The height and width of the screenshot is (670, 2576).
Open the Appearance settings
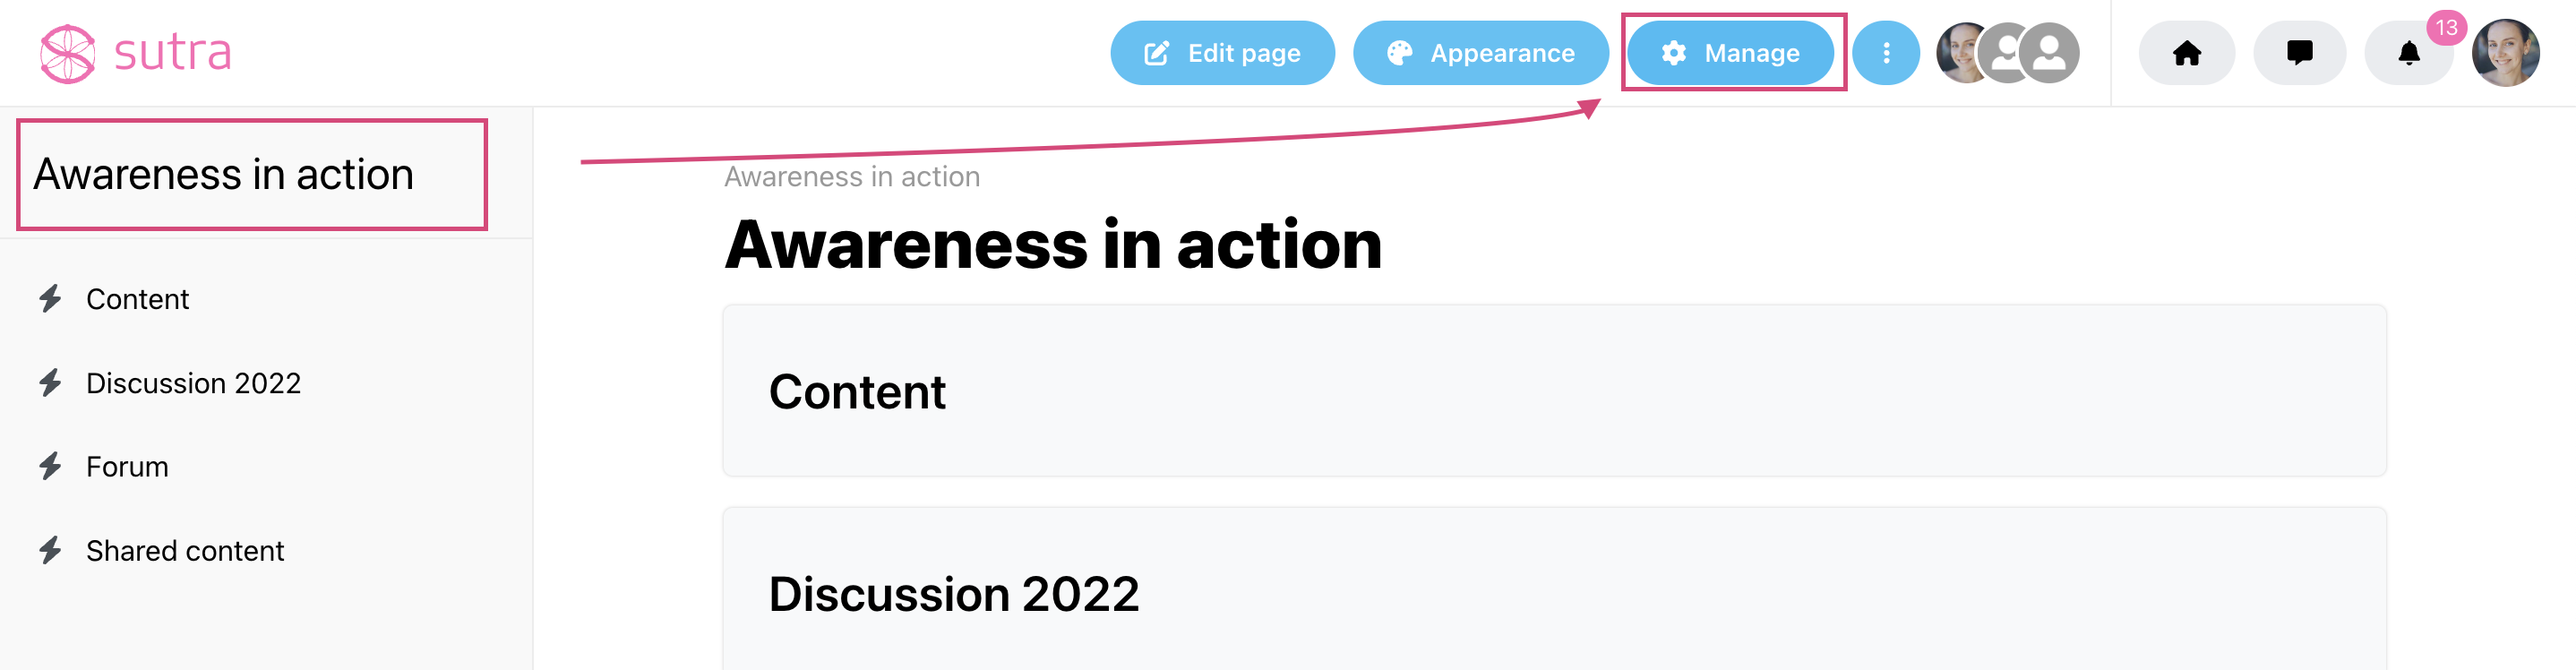point(1480,53)
